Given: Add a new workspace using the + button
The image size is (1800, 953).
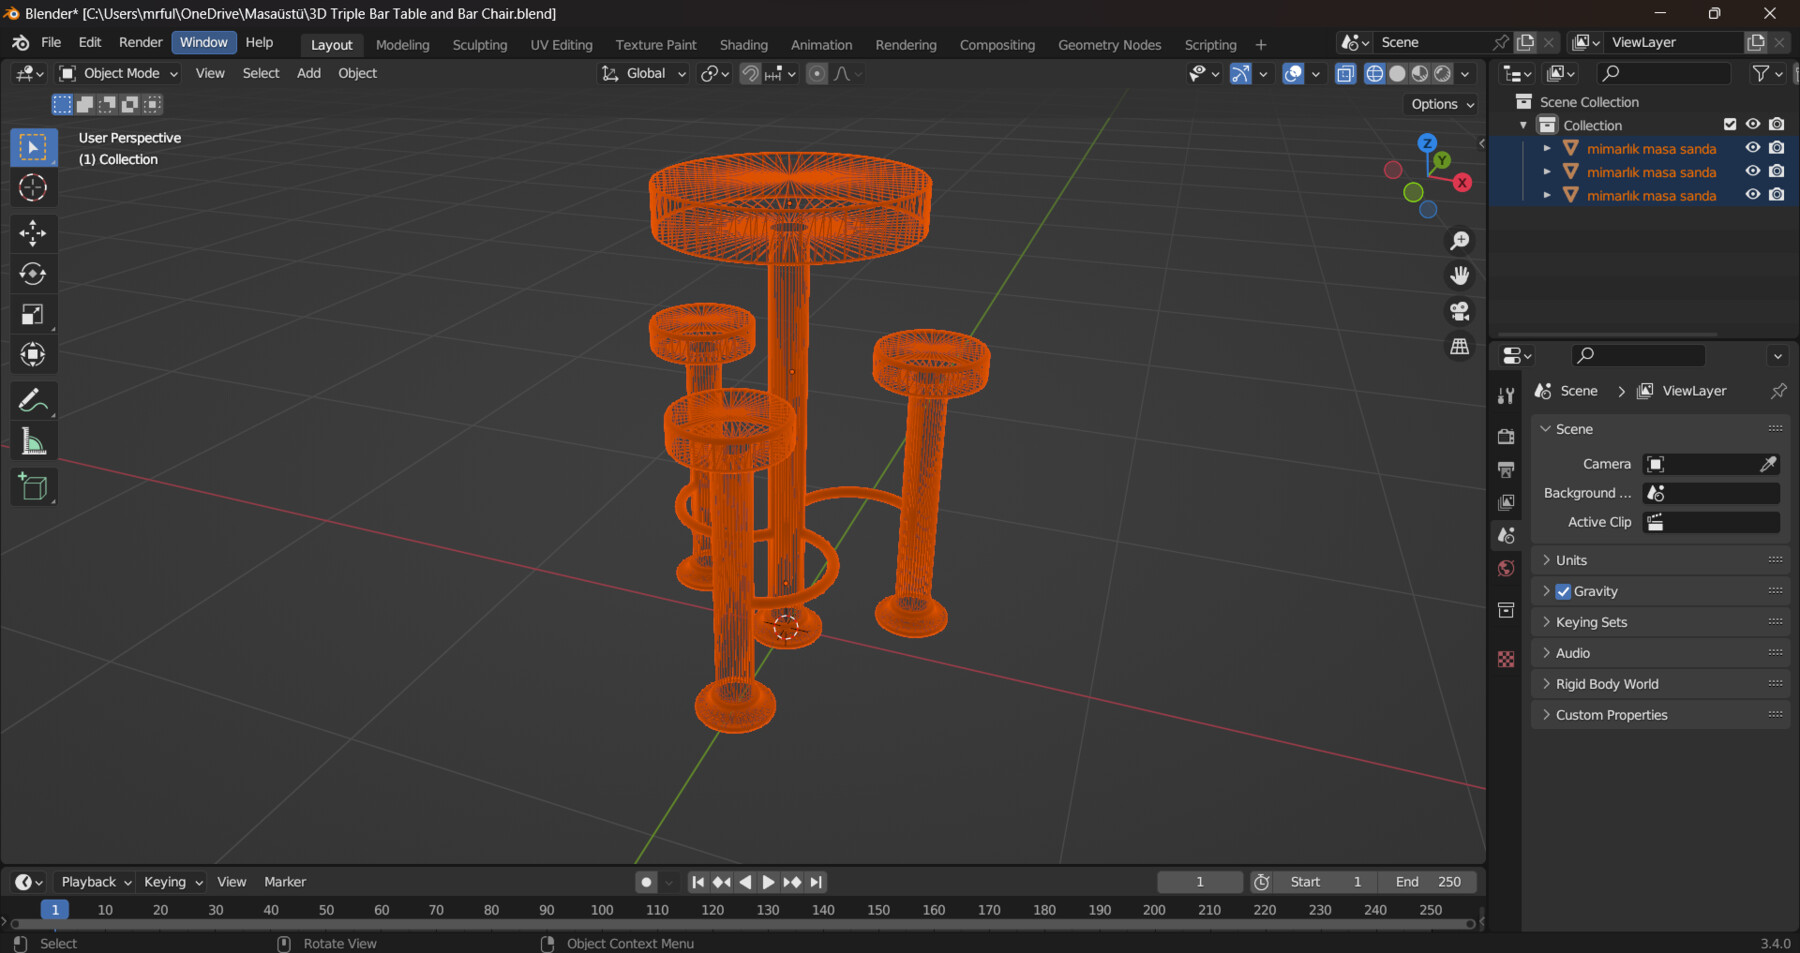Looking at the screenshot, I should point(1261,44).
